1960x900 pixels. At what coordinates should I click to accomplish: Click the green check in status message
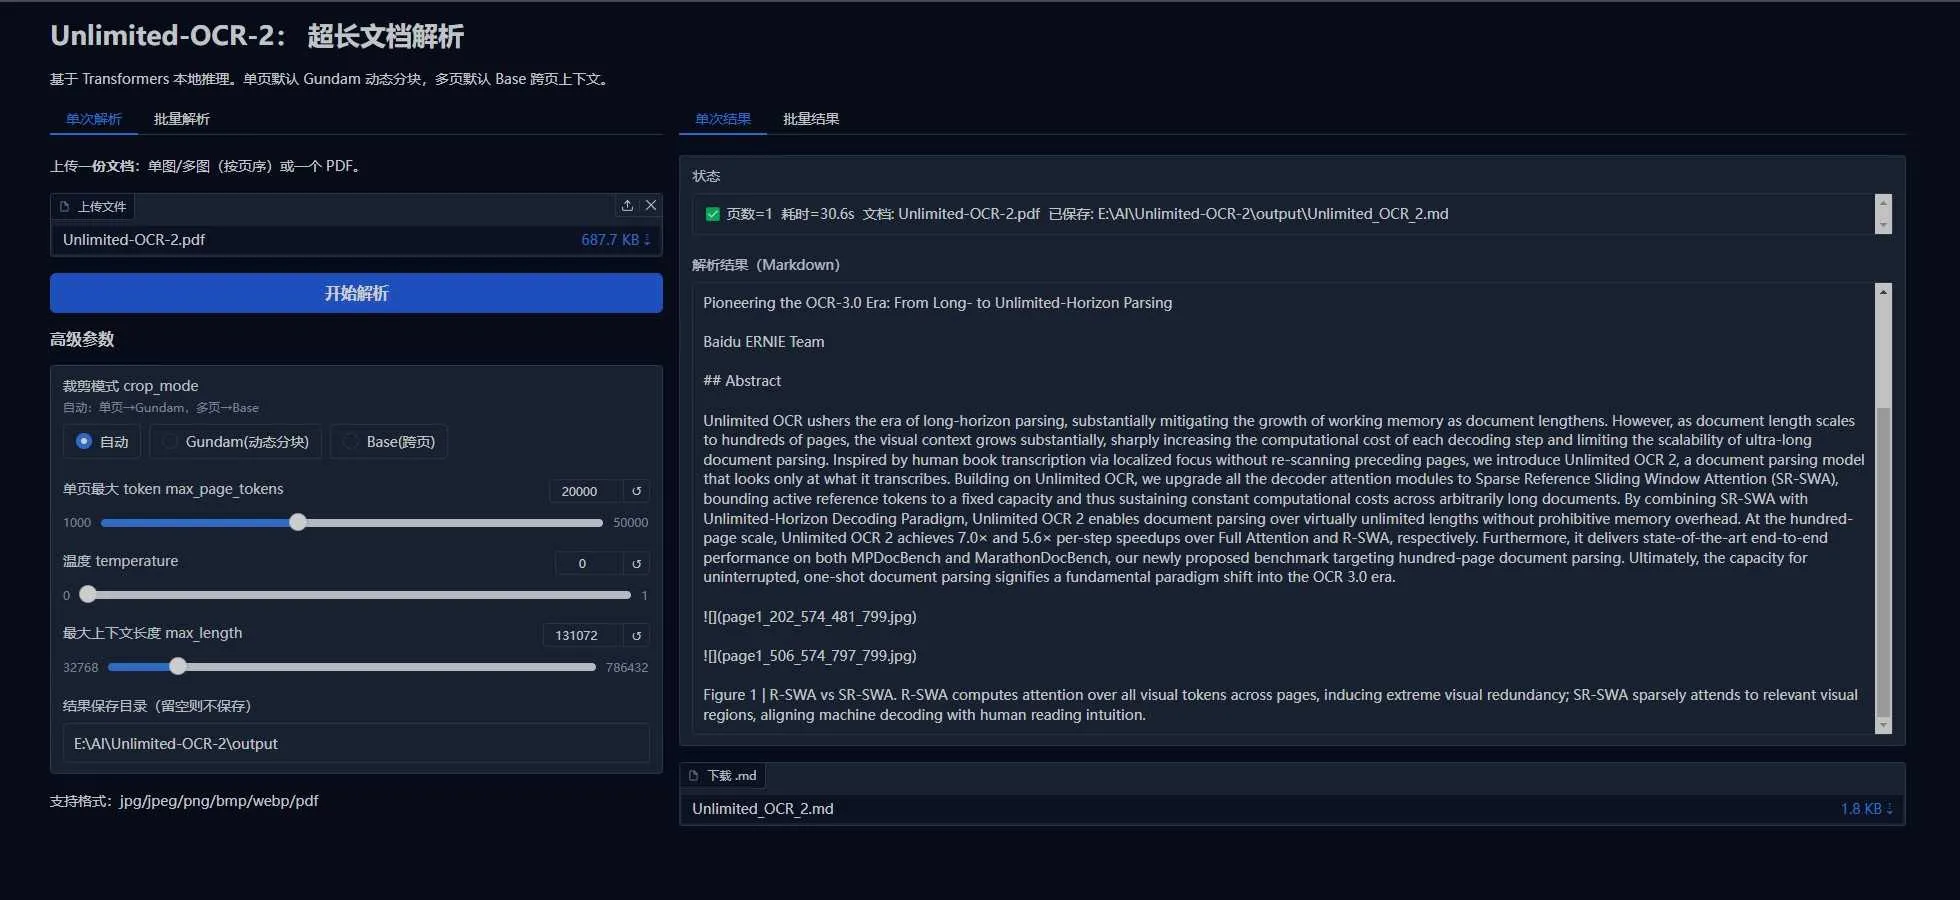click(713, 214)
